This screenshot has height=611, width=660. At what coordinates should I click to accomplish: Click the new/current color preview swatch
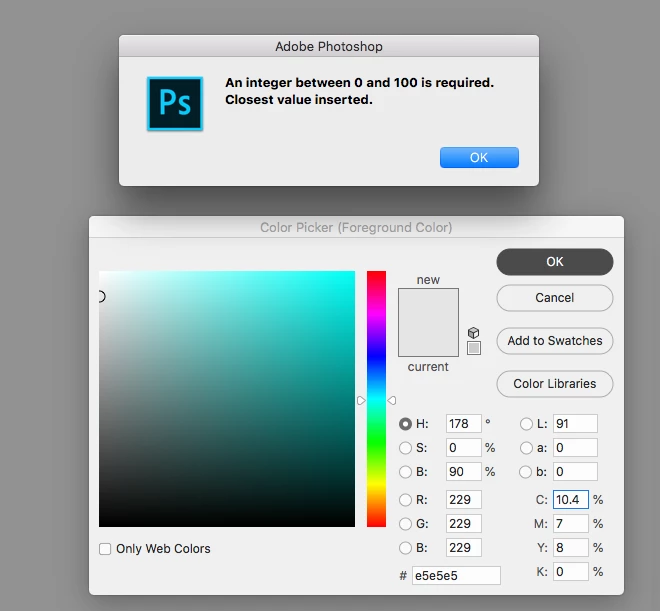tap(428, 322)
